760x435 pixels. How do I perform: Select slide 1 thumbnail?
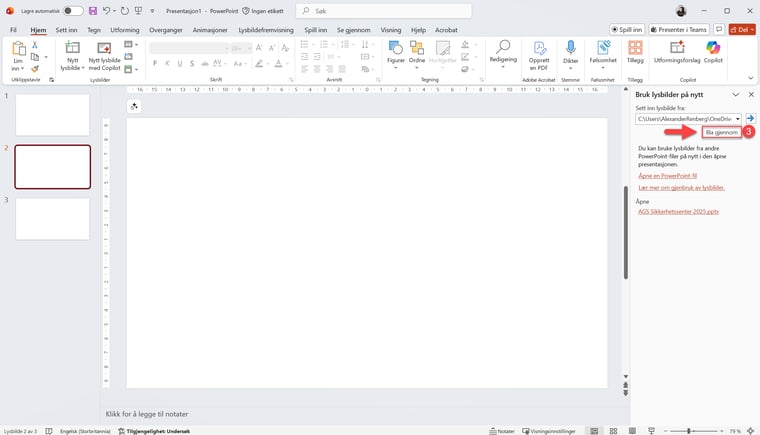[52, 114]
